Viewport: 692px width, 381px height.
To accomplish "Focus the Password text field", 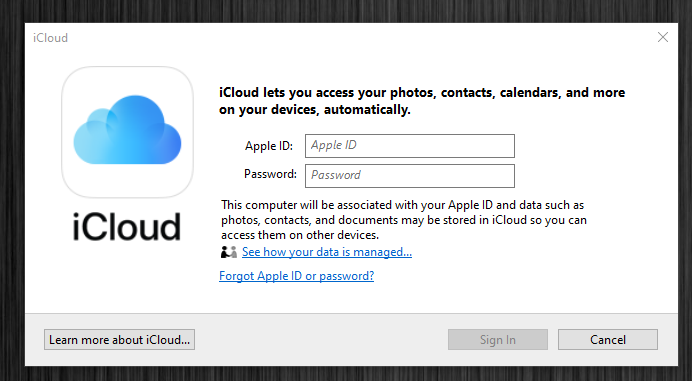I will (410, 176).
